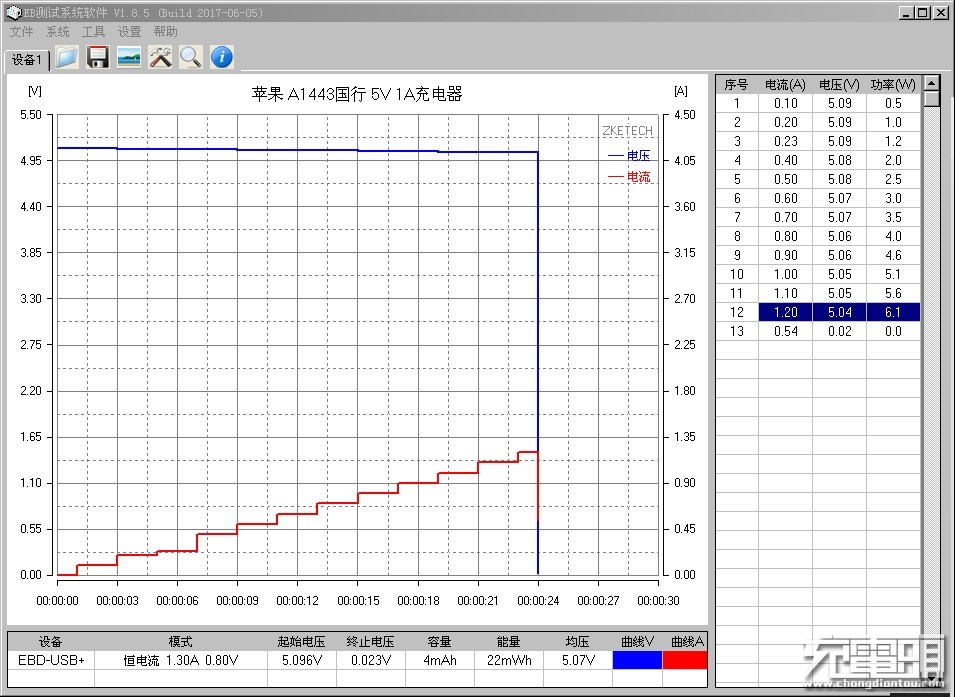Click the data table scrollbar thumb
Viewport: 955px width, 697px height.
(x=931, y=99)
